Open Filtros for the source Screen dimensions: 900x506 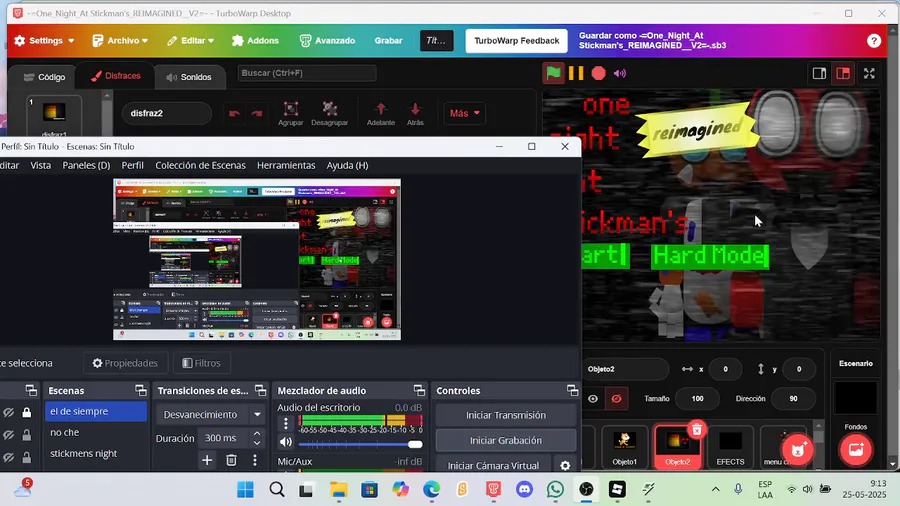click(x=201, y=363)
